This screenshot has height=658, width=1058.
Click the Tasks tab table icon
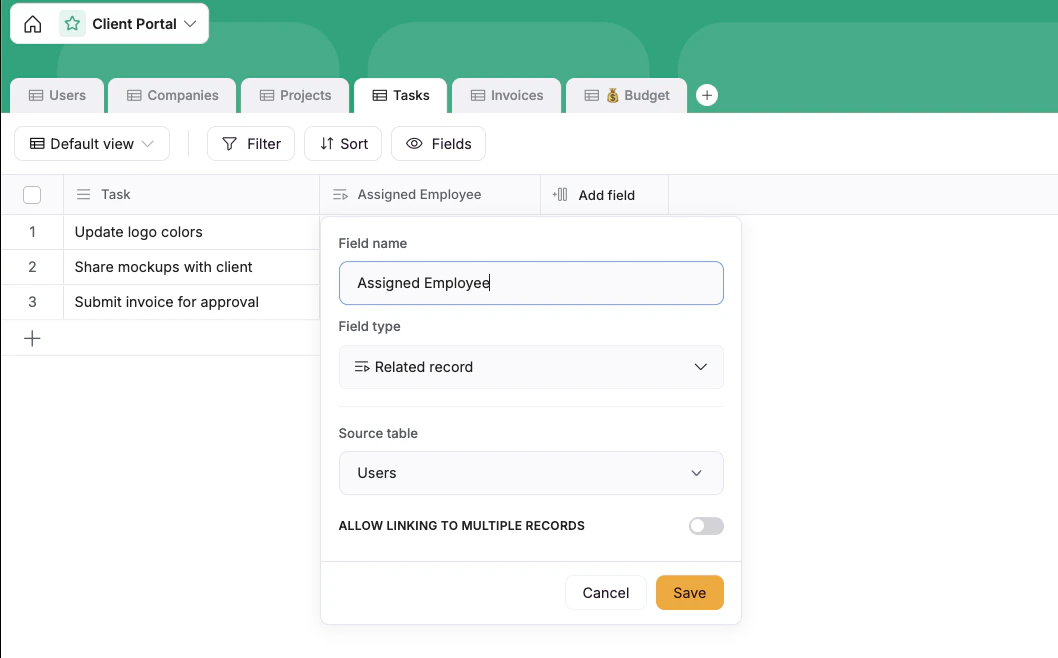pyautogui.click(x=380, y=96)
